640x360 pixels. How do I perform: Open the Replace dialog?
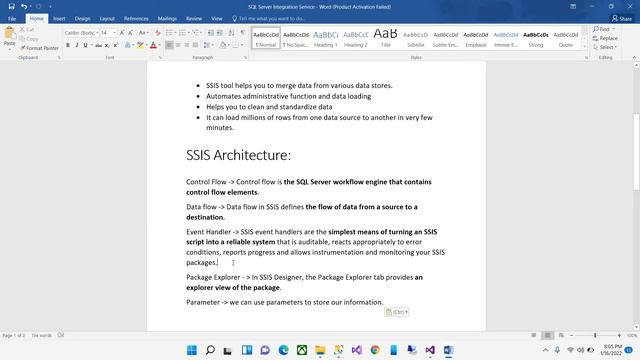[605, 38]
